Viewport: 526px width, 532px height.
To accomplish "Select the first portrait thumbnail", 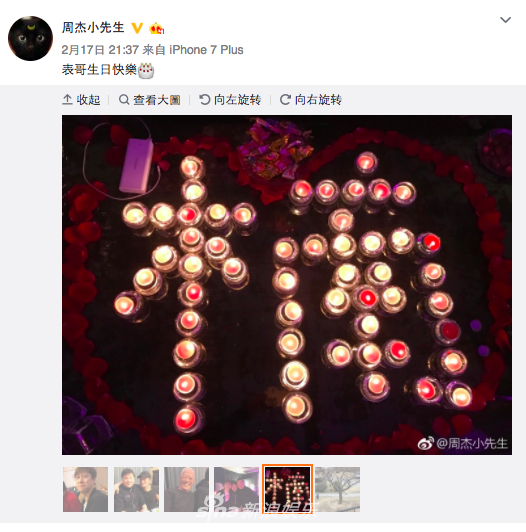I will [86, 489].
